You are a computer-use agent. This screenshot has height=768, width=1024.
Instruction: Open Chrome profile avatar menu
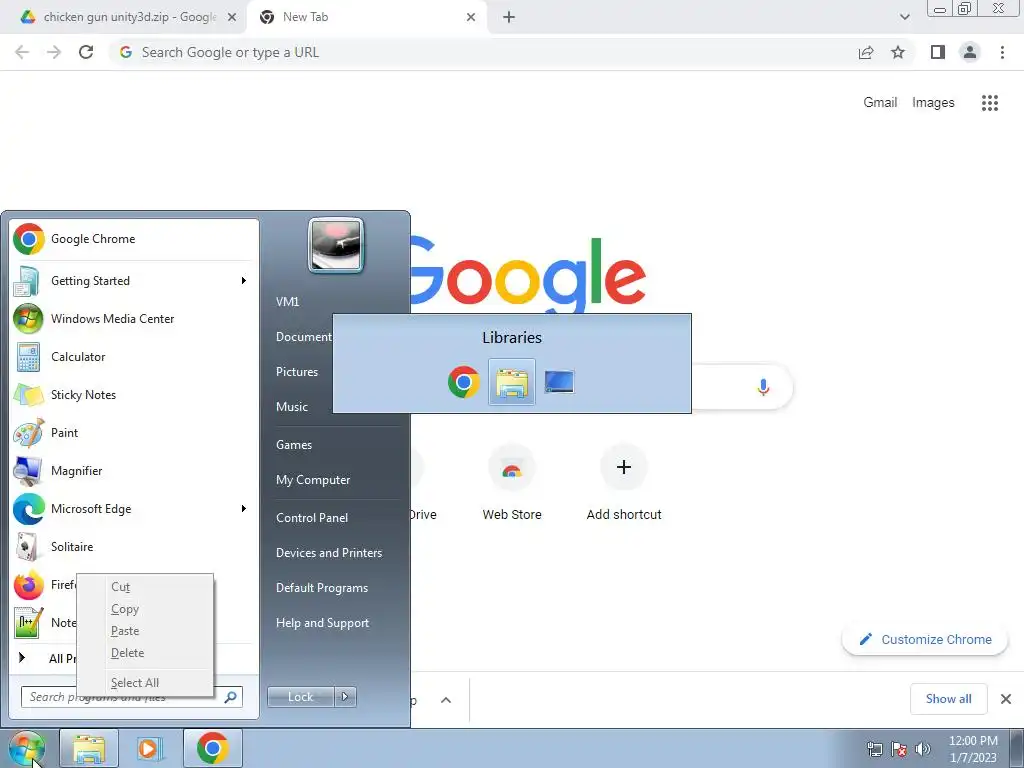[x=970, y=52]
